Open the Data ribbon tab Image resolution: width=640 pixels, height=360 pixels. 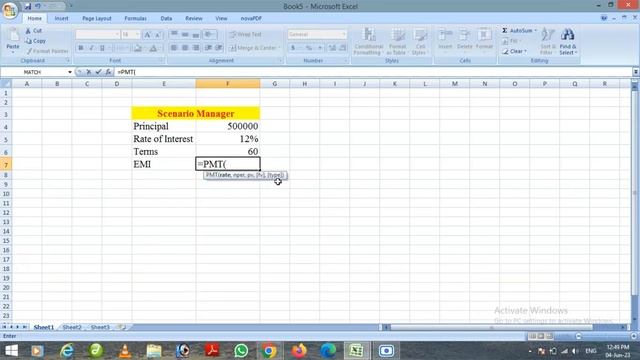click(x=166, y=18)
